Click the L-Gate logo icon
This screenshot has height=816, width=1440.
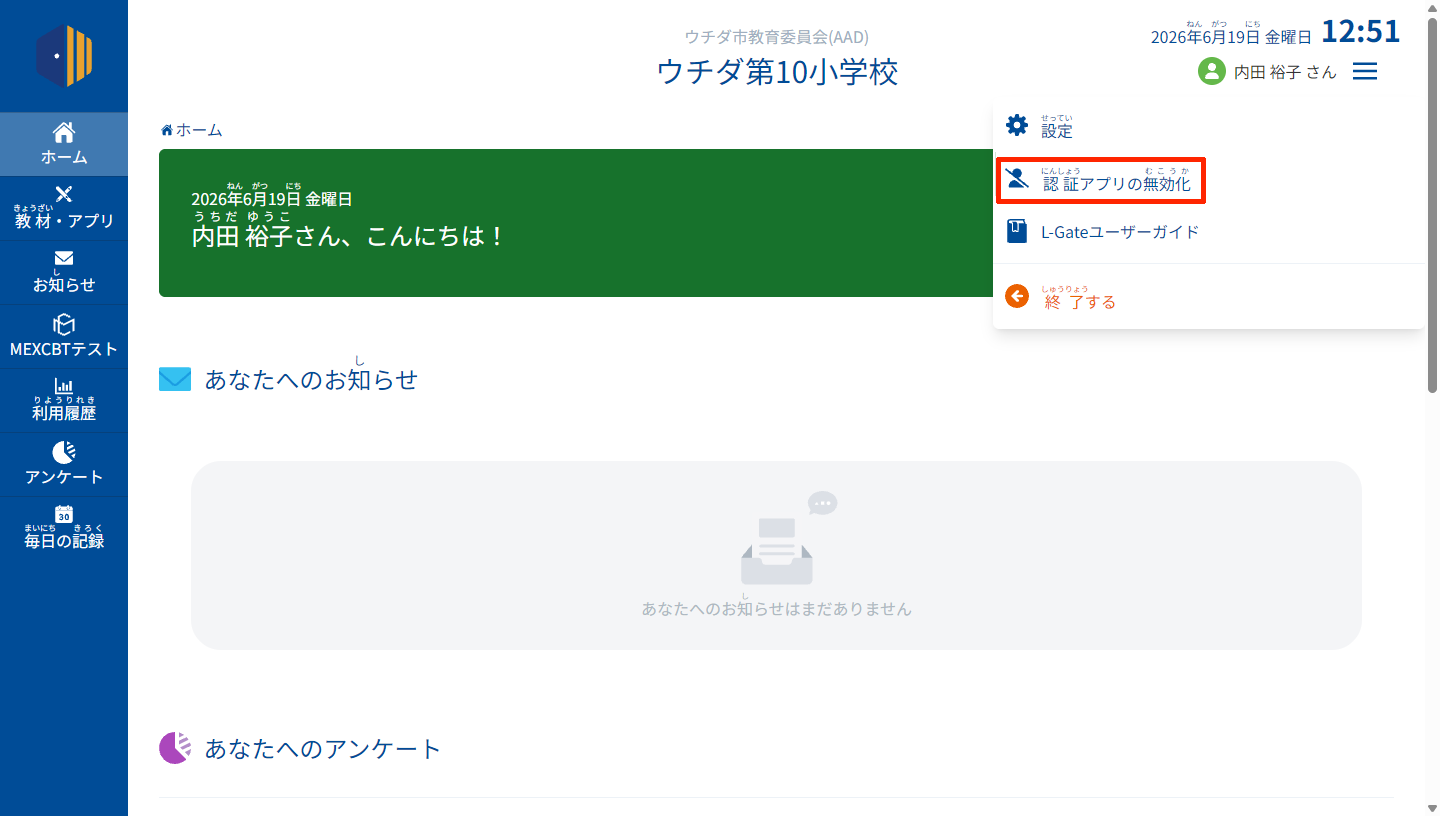[x=64, y=56]
